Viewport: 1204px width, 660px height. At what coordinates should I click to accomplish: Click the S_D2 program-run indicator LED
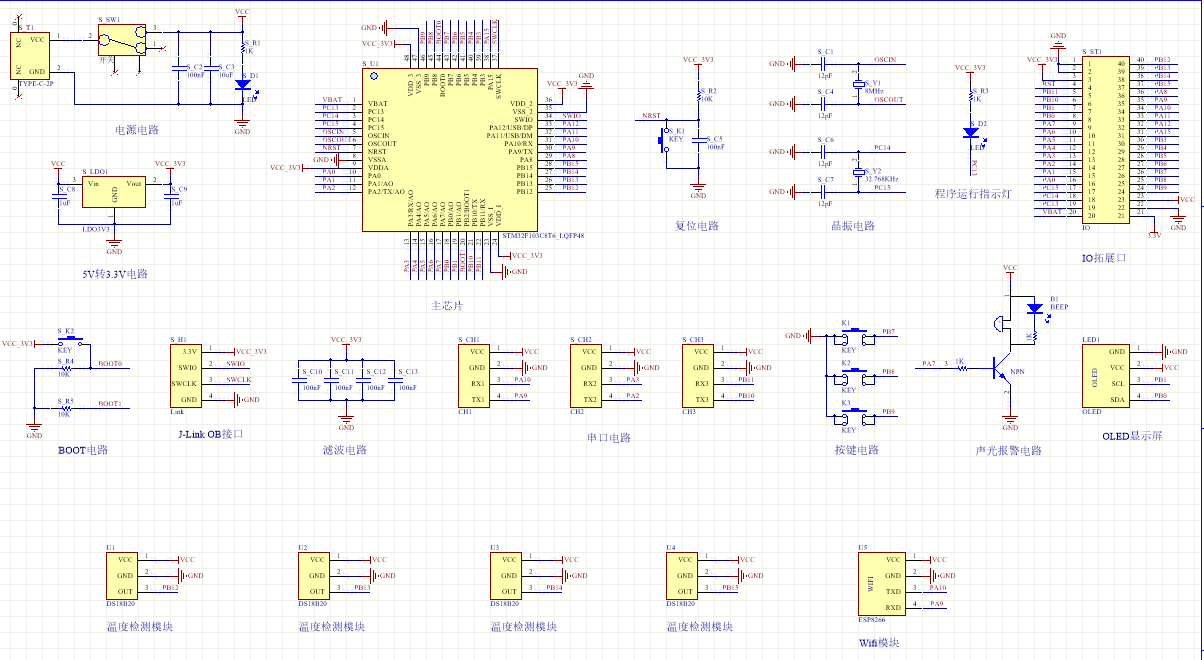(970, 132)
